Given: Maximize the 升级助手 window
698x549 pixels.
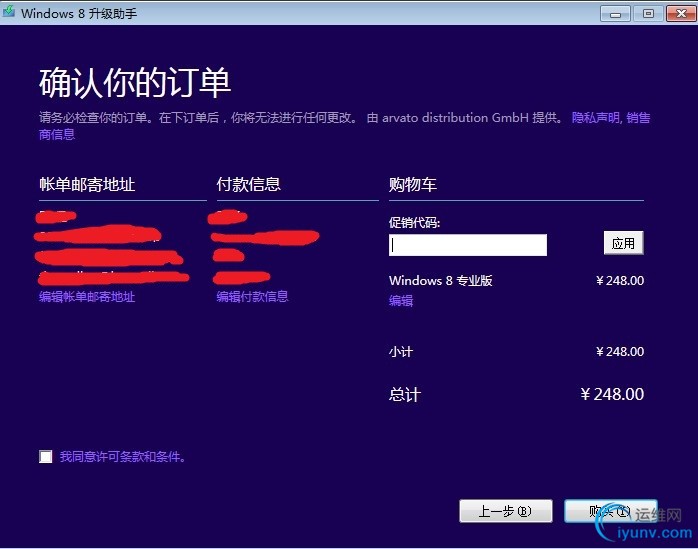Looking at the screenshot, I should [648, 14].
